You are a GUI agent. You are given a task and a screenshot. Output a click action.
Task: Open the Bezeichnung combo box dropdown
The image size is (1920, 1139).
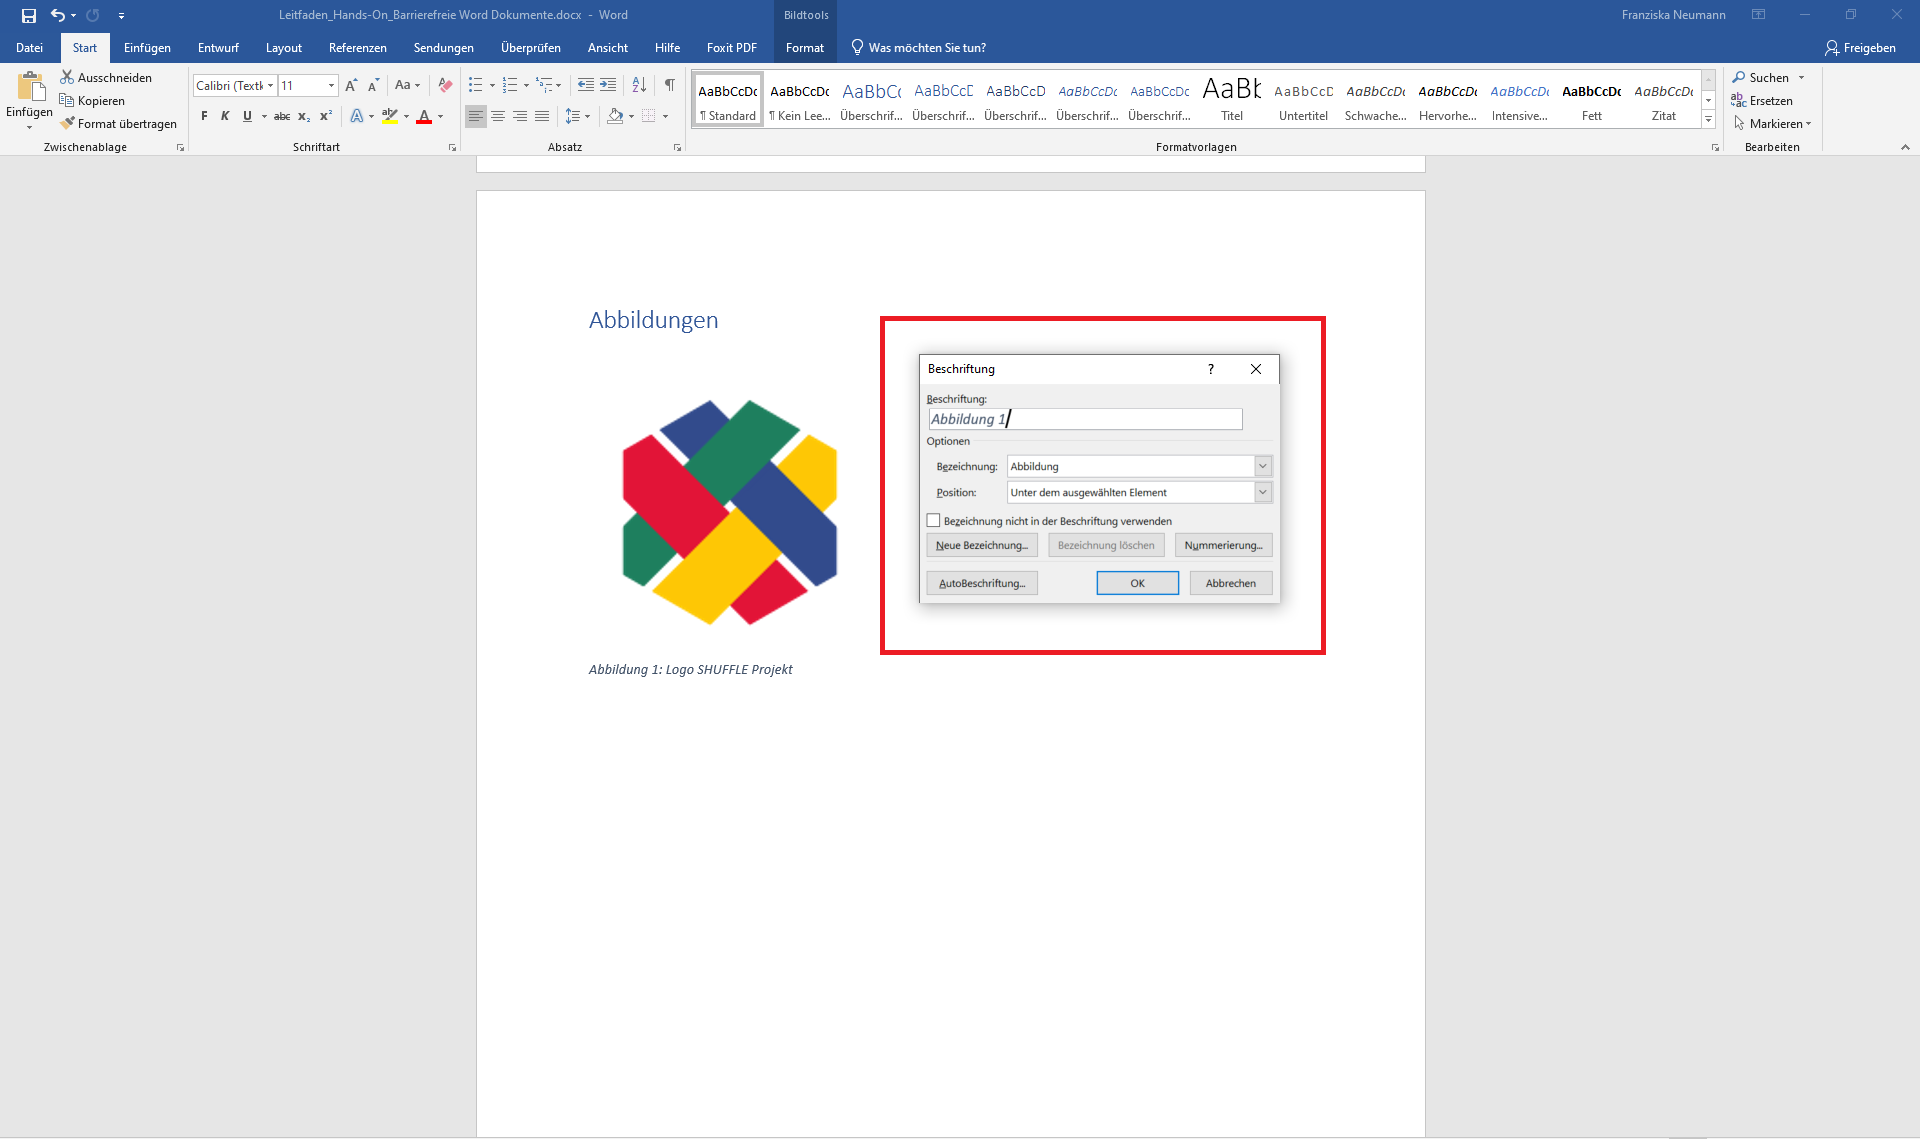pos(1262,466)
